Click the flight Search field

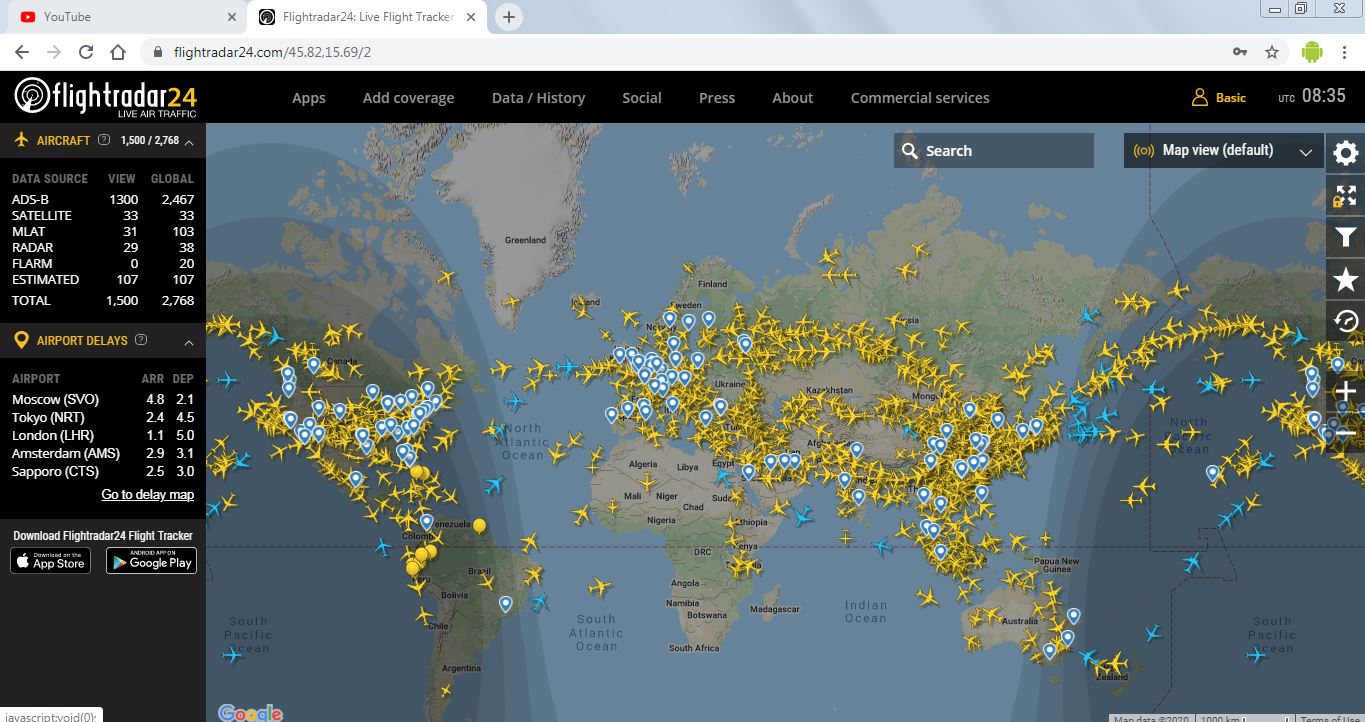pyautogui.click(x=993, y=151)
